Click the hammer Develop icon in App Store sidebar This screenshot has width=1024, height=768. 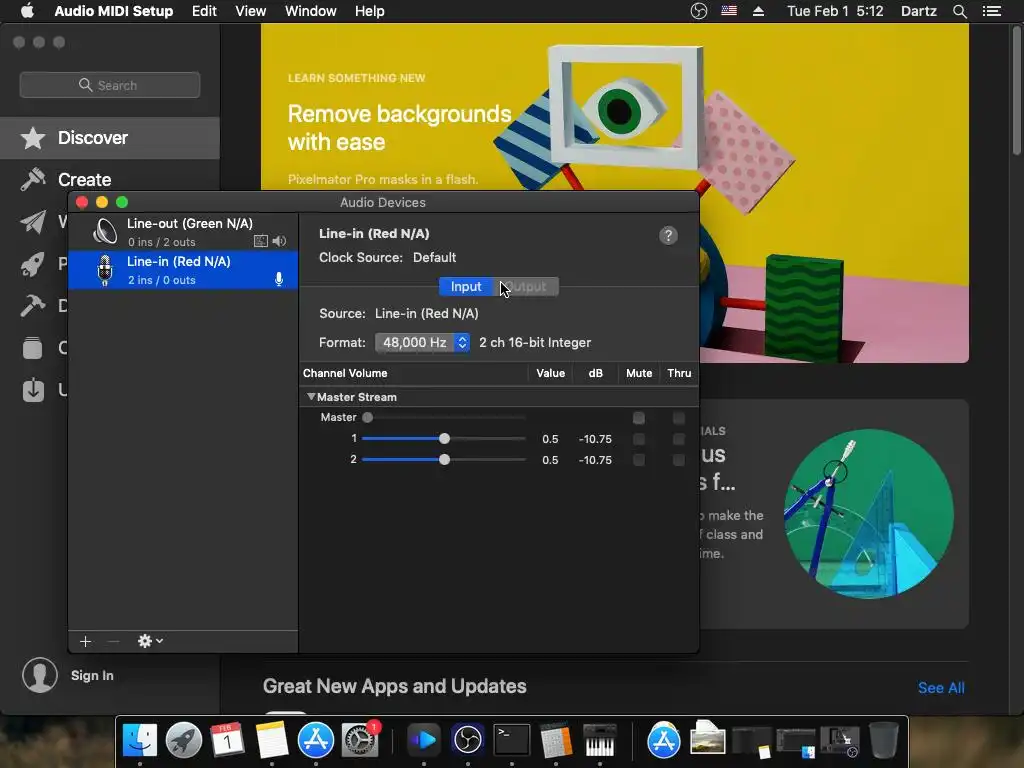pyautogui.click(x=33, y=306)
